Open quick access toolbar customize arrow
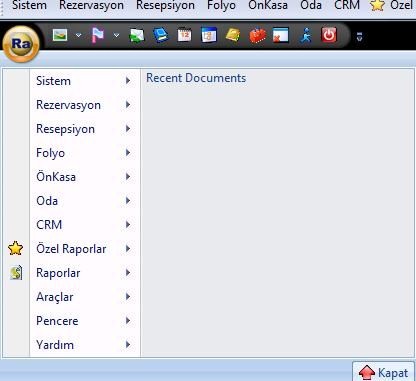The width and height of the screenshot is (416, 381). tap(359, 36)
